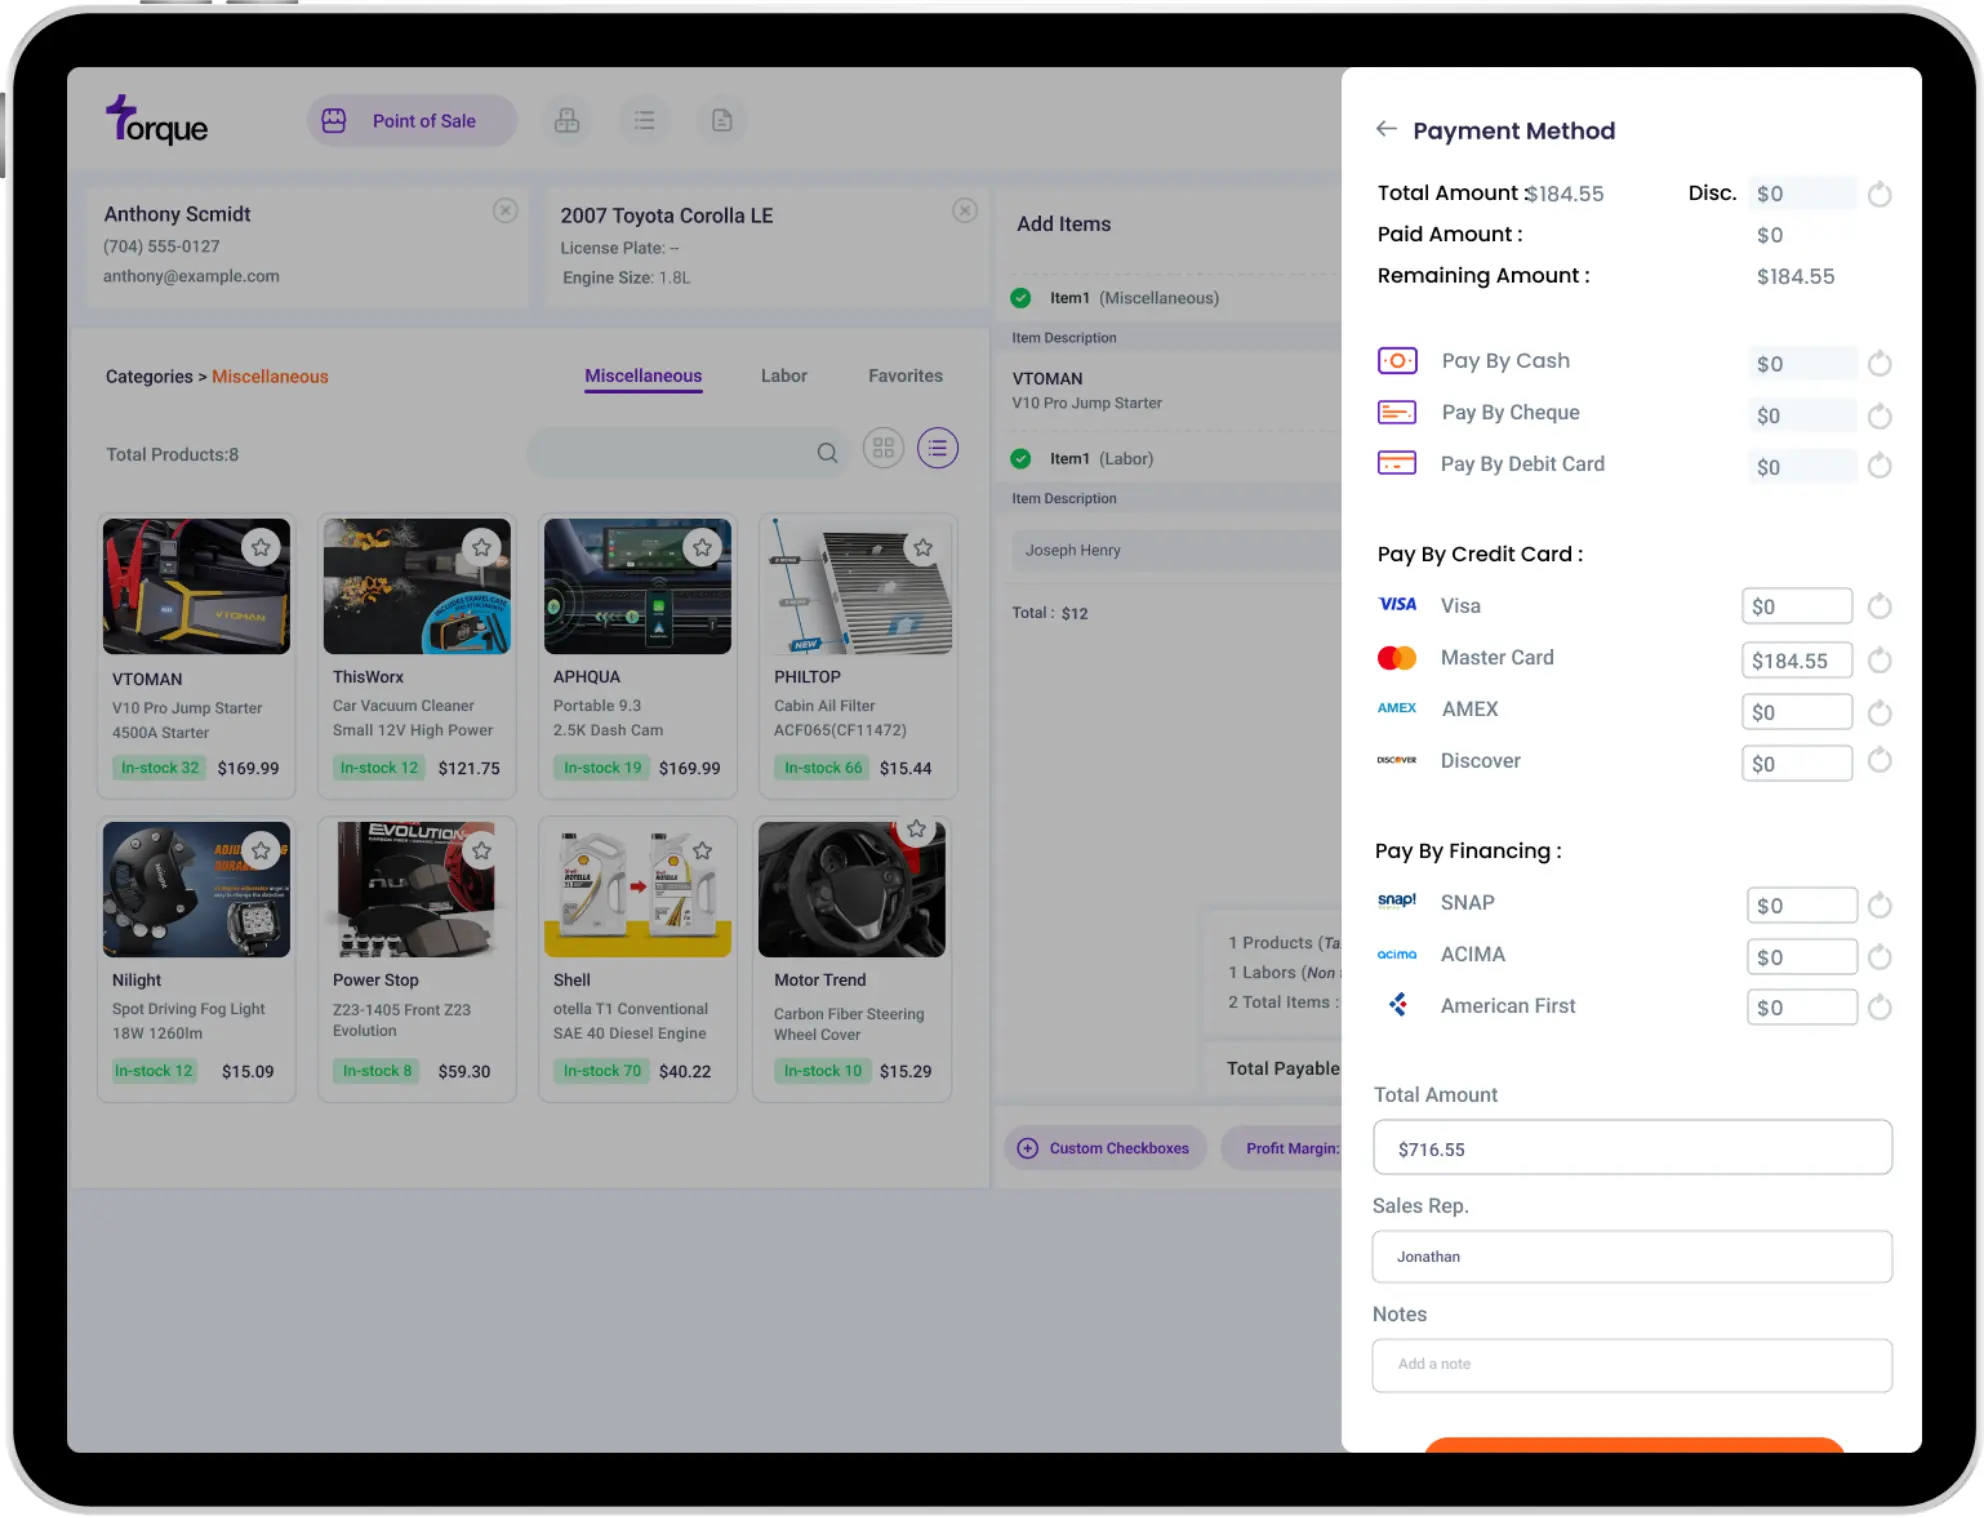Switch to the Favorites tab
The height and width of the screenshot is (1518, 1984).
904,375
